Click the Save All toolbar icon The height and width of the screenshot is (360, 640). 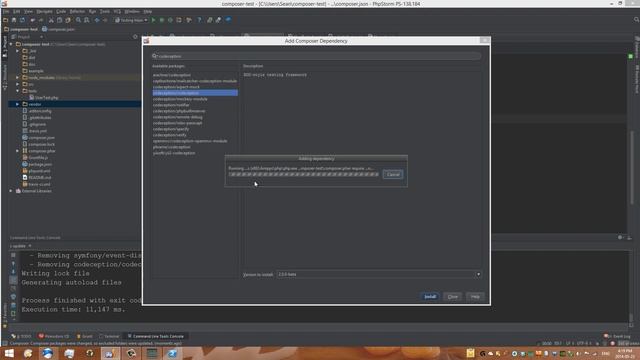[x=14, y=20]
